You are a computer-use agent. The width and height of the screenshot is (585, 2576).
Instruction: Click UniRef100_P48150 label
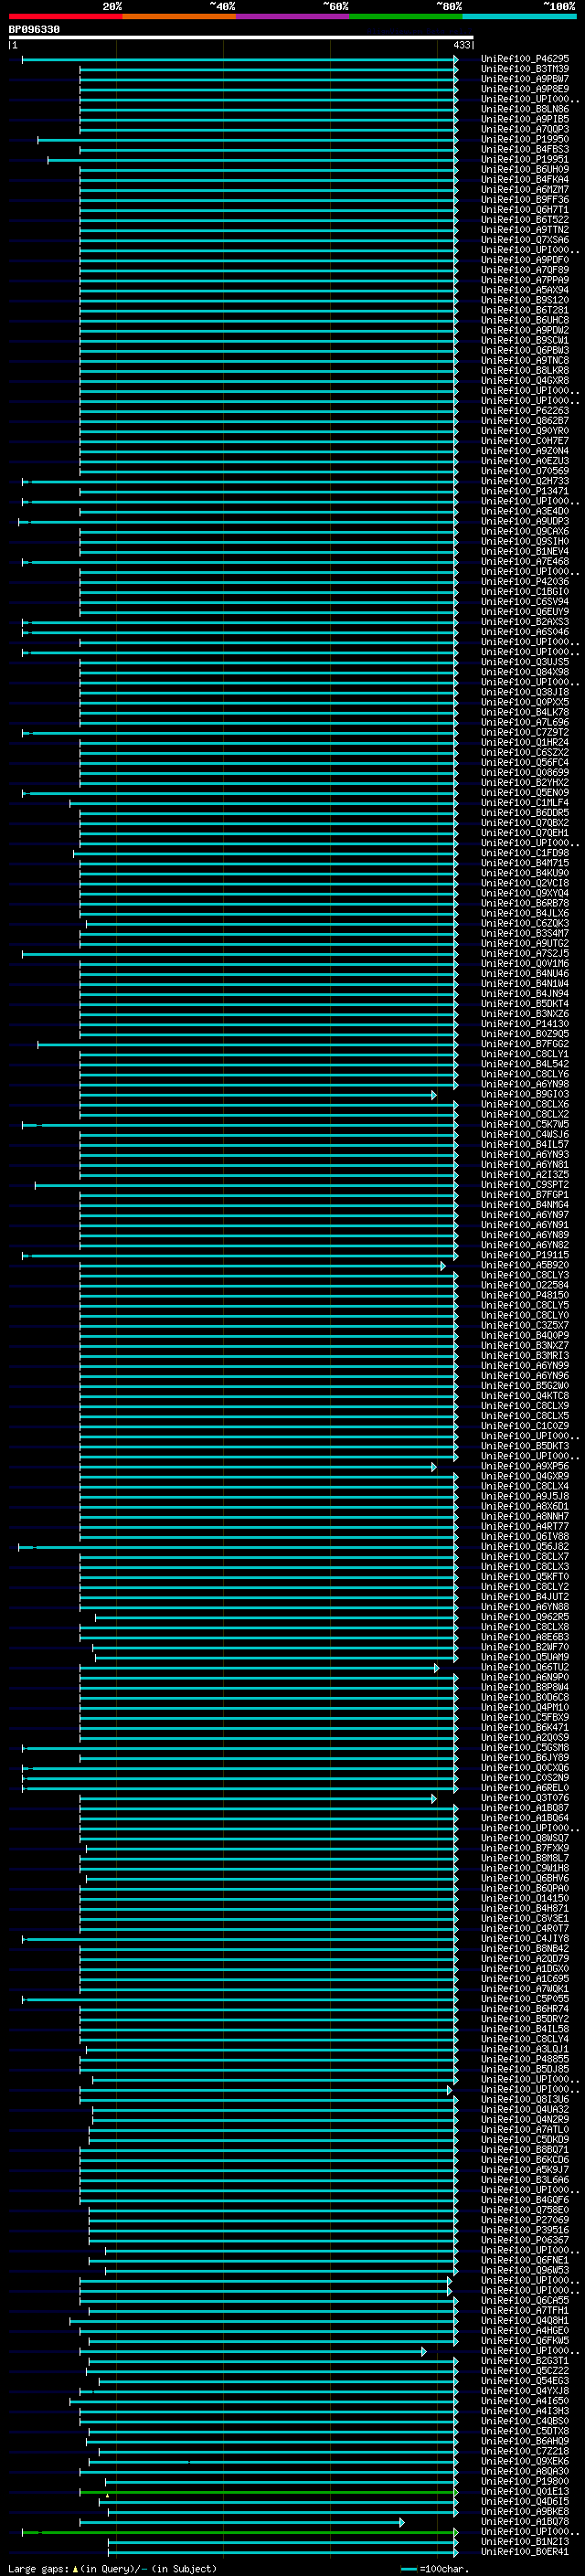[525, 1295]
